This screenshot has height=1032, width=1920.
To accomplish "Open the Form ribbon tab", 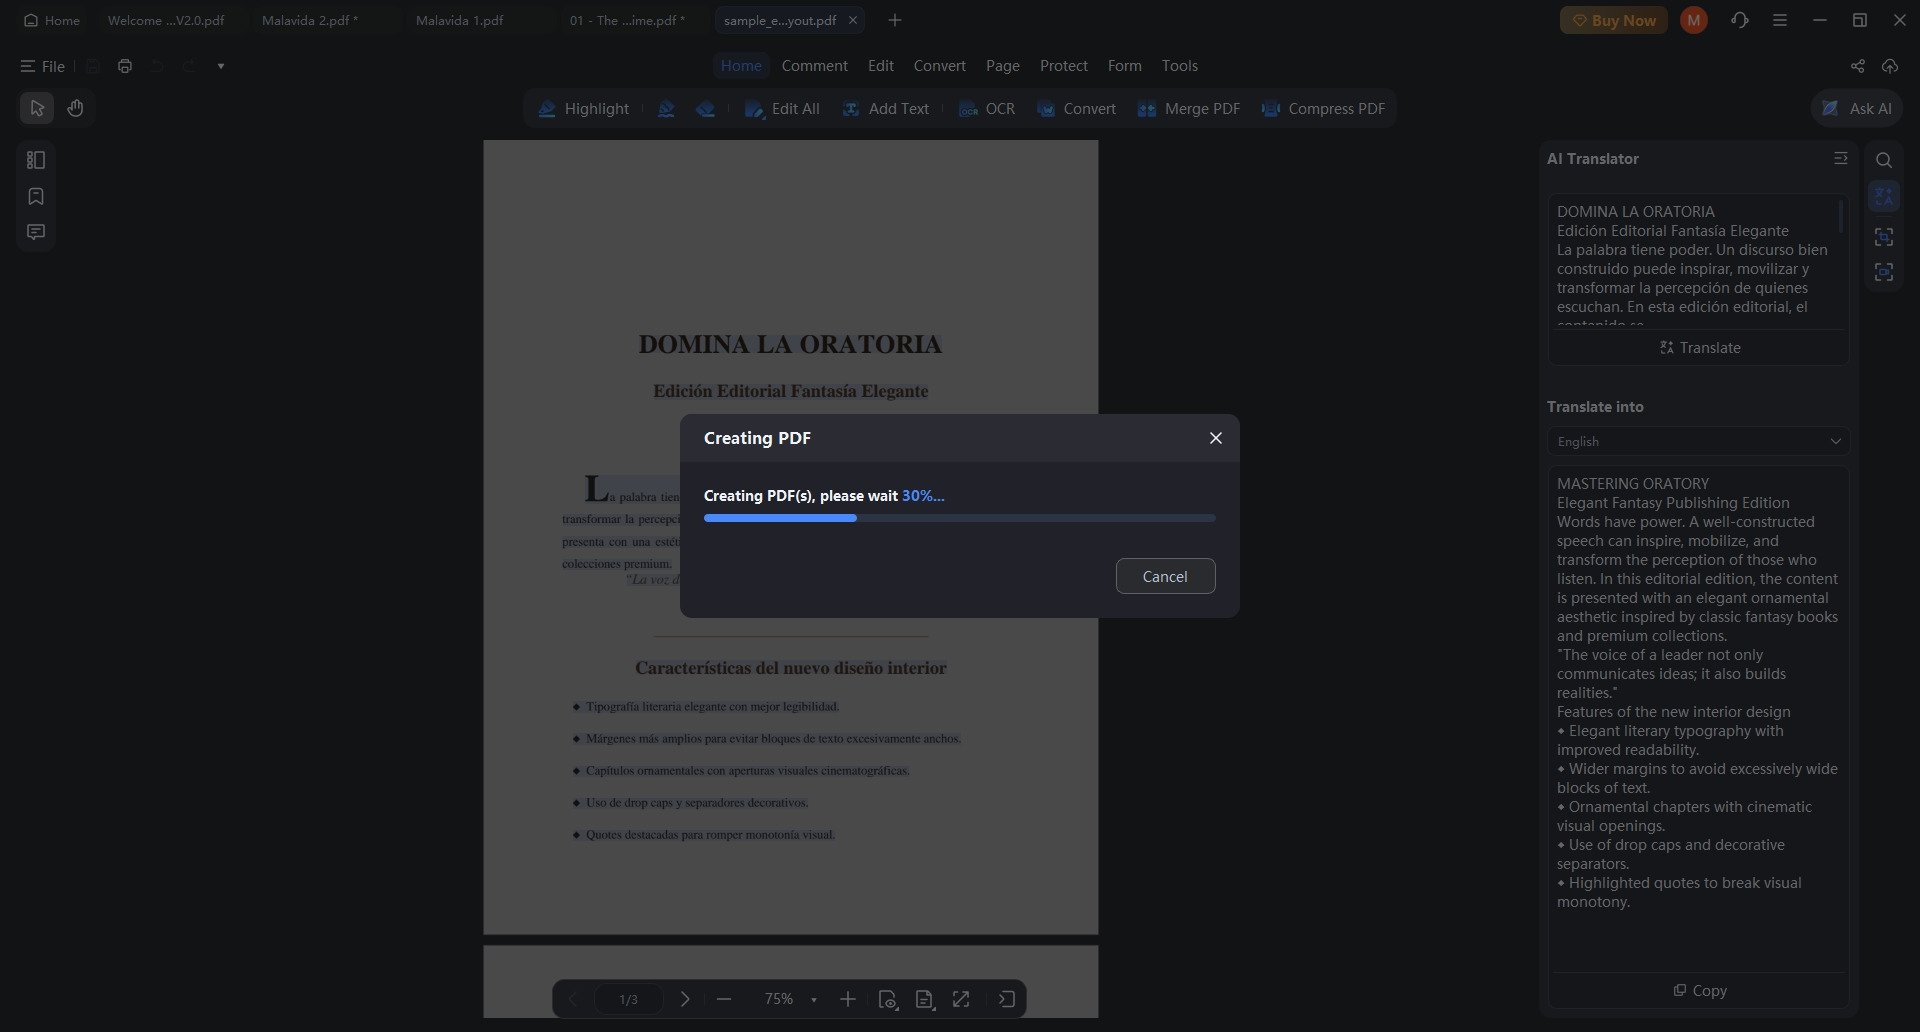I will click(1124, 66).
